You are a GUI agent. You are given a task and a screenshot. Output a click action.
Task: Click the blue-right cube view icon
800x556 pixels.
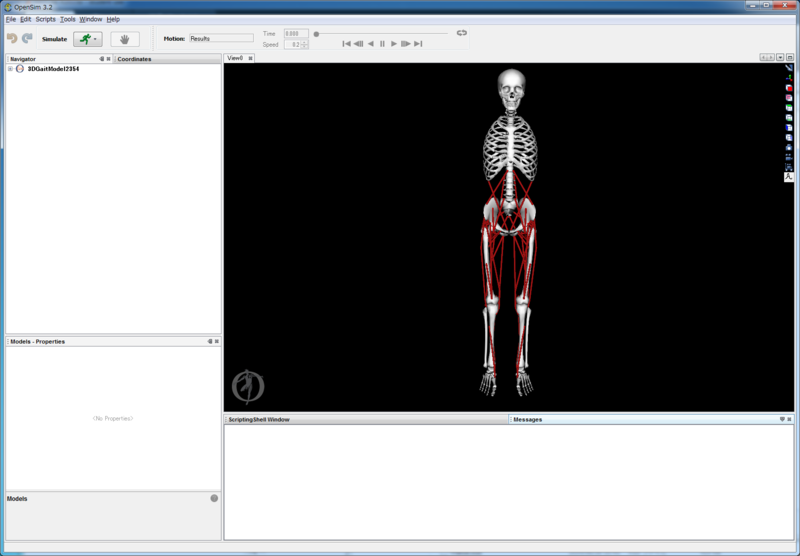(x=789, y=137)
